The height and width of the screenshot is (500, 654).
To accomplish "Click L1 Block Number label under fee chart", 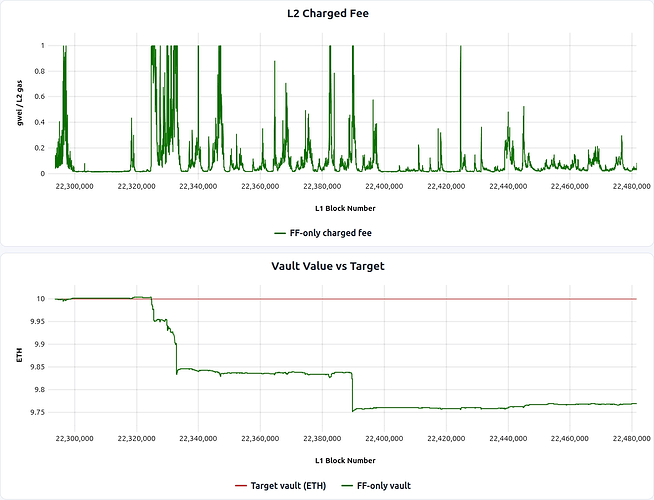I will coord(345,208).
